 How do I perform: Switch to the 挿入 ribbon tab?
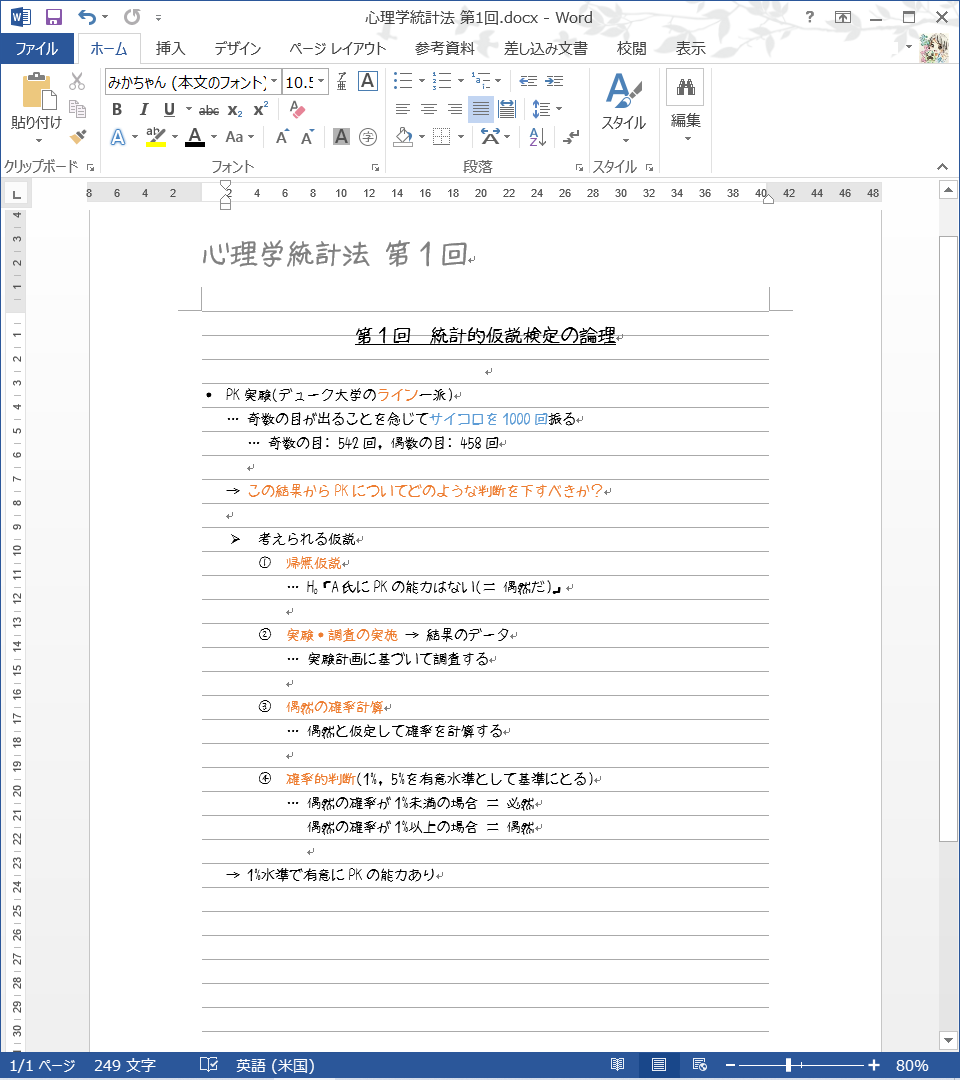170,48
